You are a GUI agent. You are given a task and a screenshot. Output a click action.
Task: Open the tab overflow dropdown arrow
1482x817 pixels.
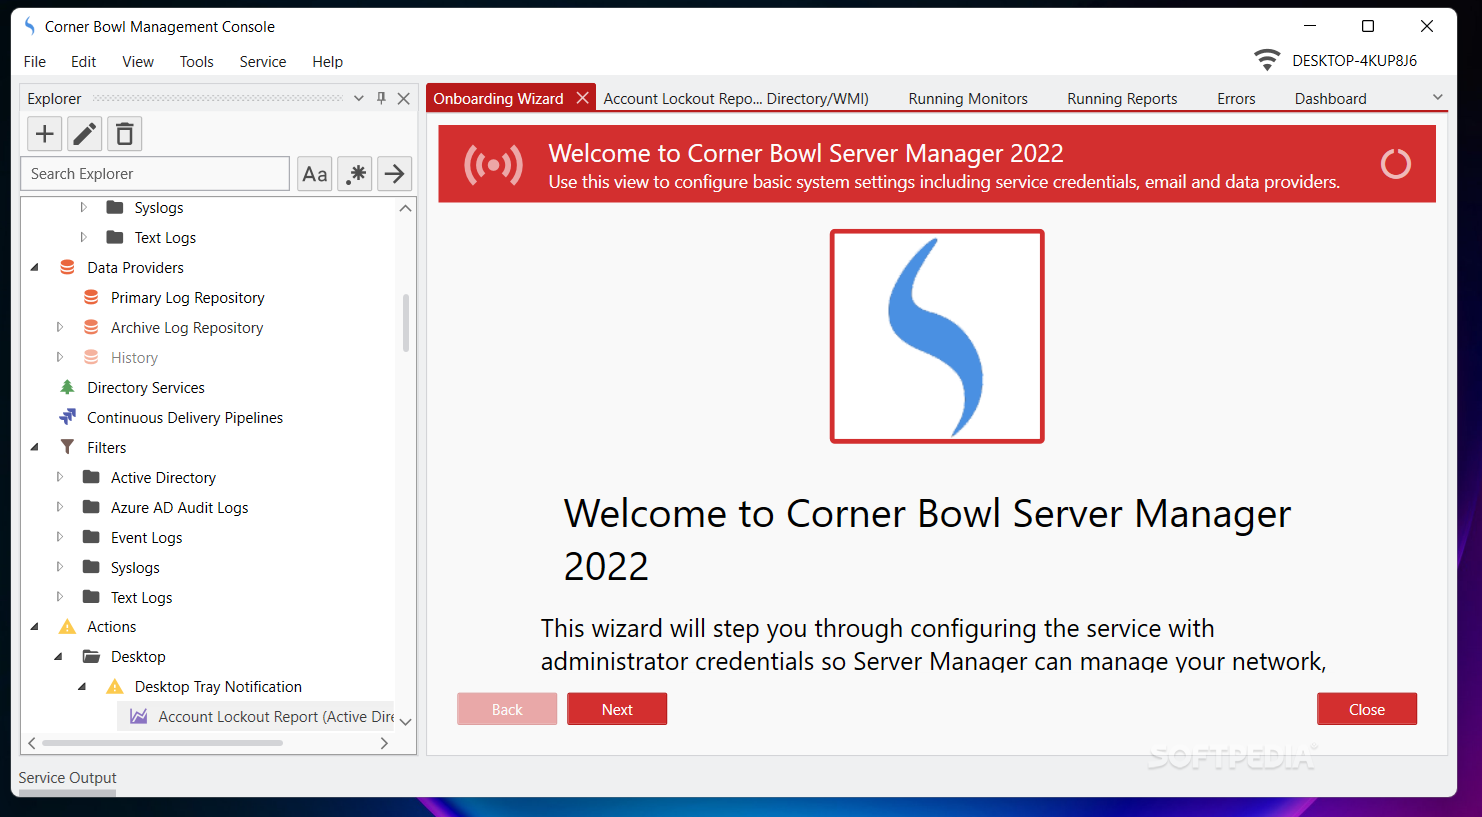[x=1438, y=97]
